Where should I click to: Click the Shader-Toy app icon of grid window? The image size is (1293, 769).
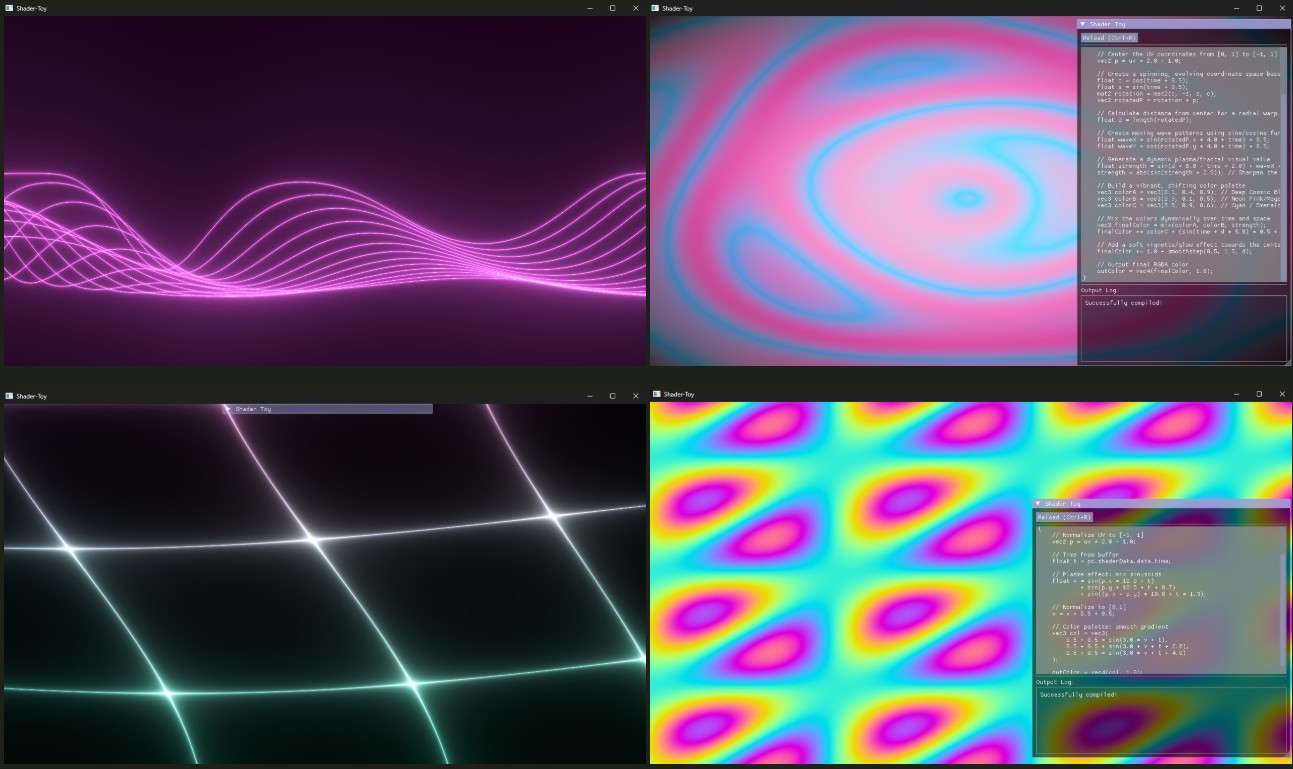pos(9,396)
